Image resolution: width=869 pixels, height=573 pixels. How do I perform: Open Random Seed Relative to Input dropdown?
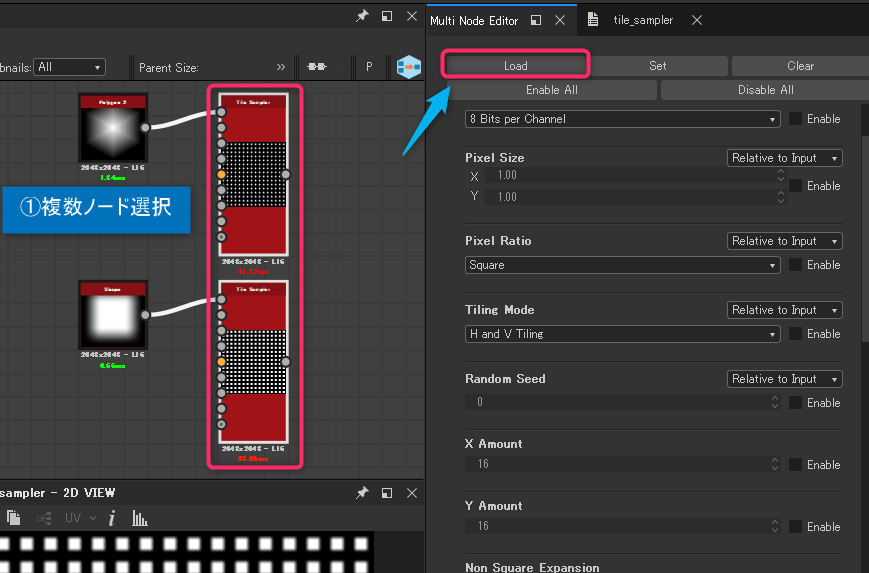tap(784, 379)
